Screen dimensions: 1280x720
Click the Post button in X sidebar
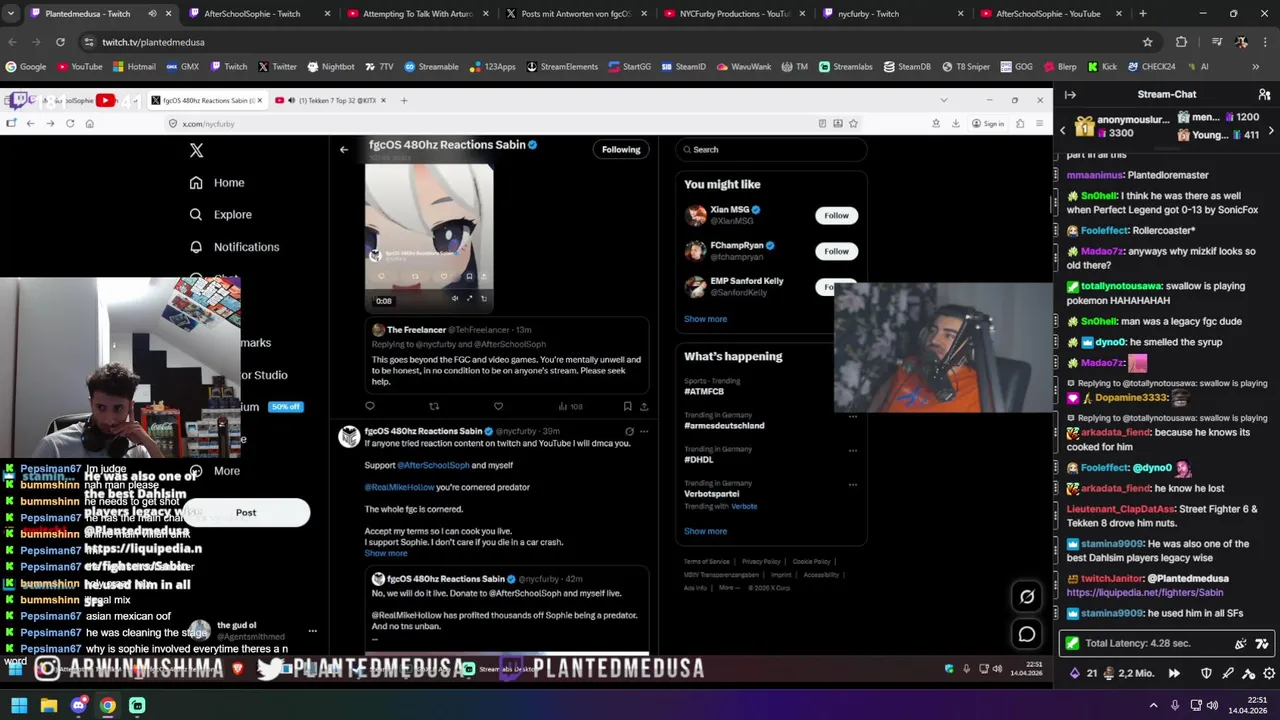click(246, 512)
